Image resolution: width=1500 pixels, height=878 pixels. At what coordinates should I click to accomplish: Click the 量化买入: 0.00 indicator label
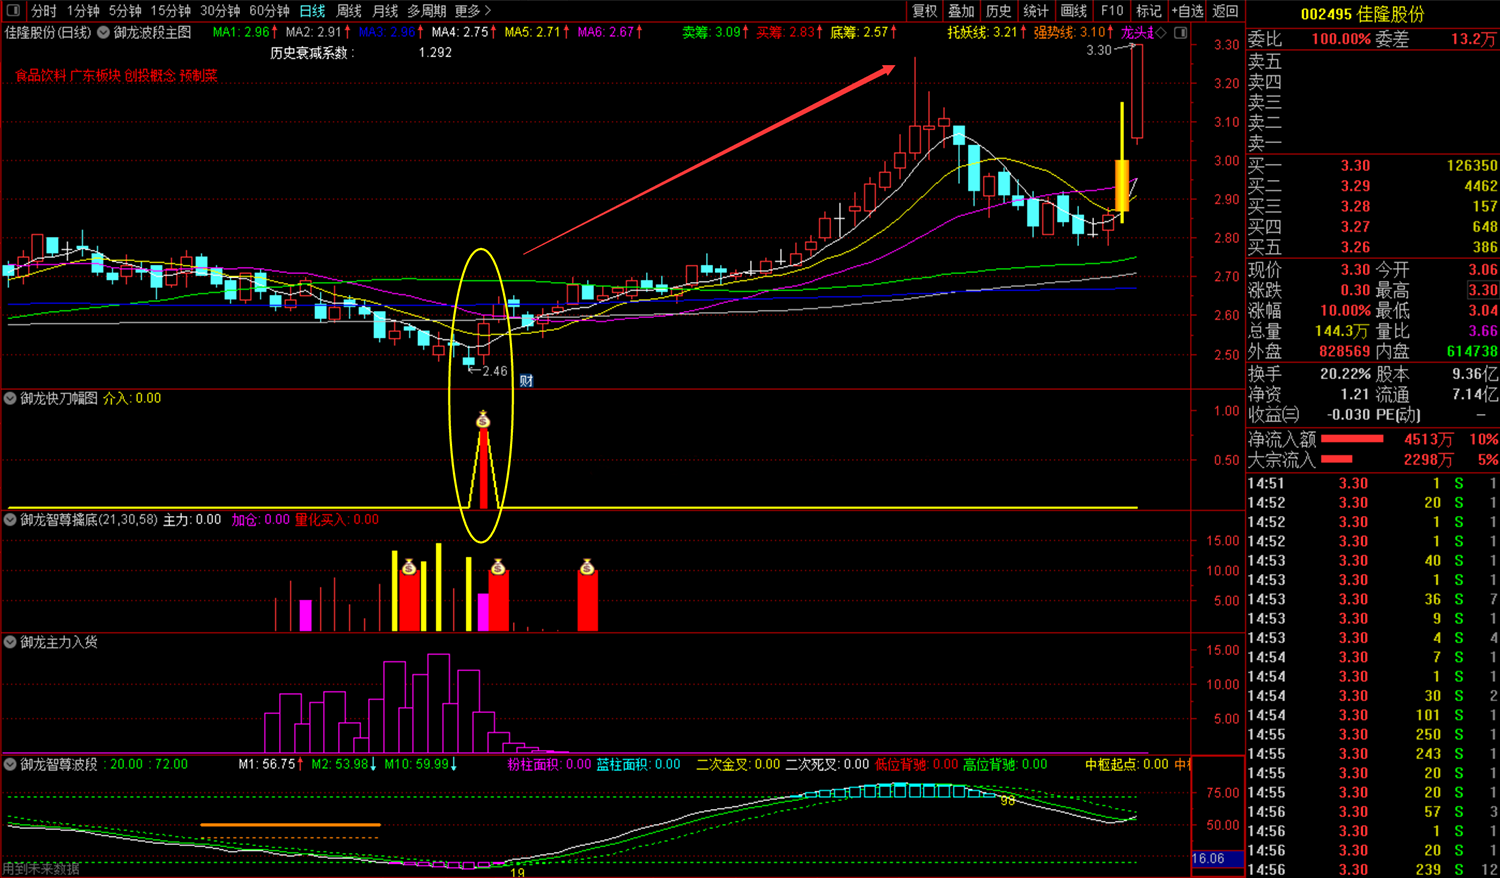(337, 520)
